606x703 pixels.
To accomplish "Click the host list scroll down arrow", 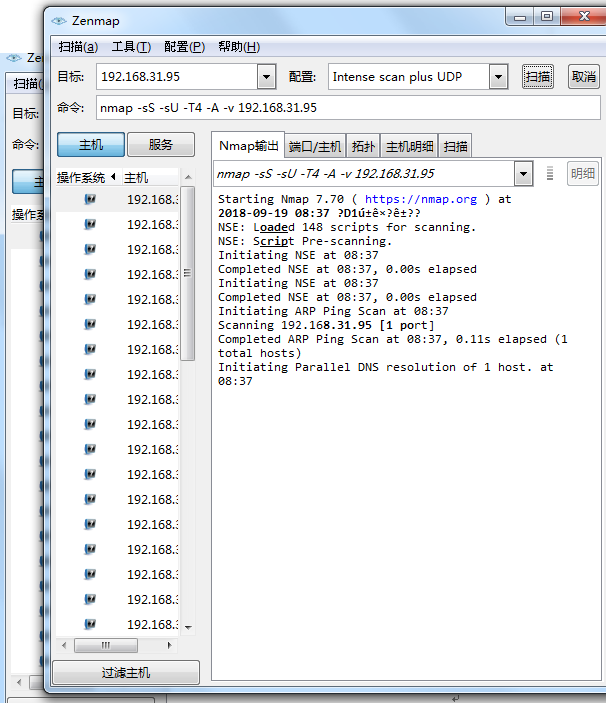I will [188, 627].
